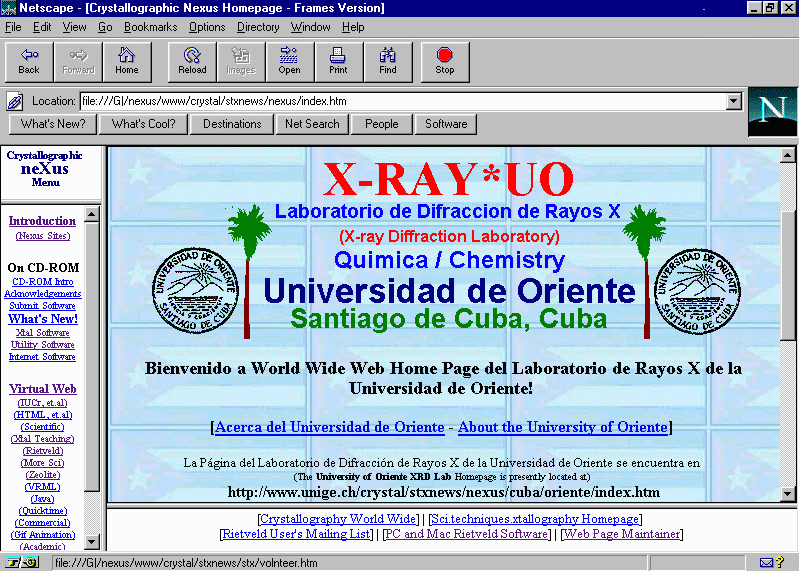Click the Images toolbar button

click(241, 62)
